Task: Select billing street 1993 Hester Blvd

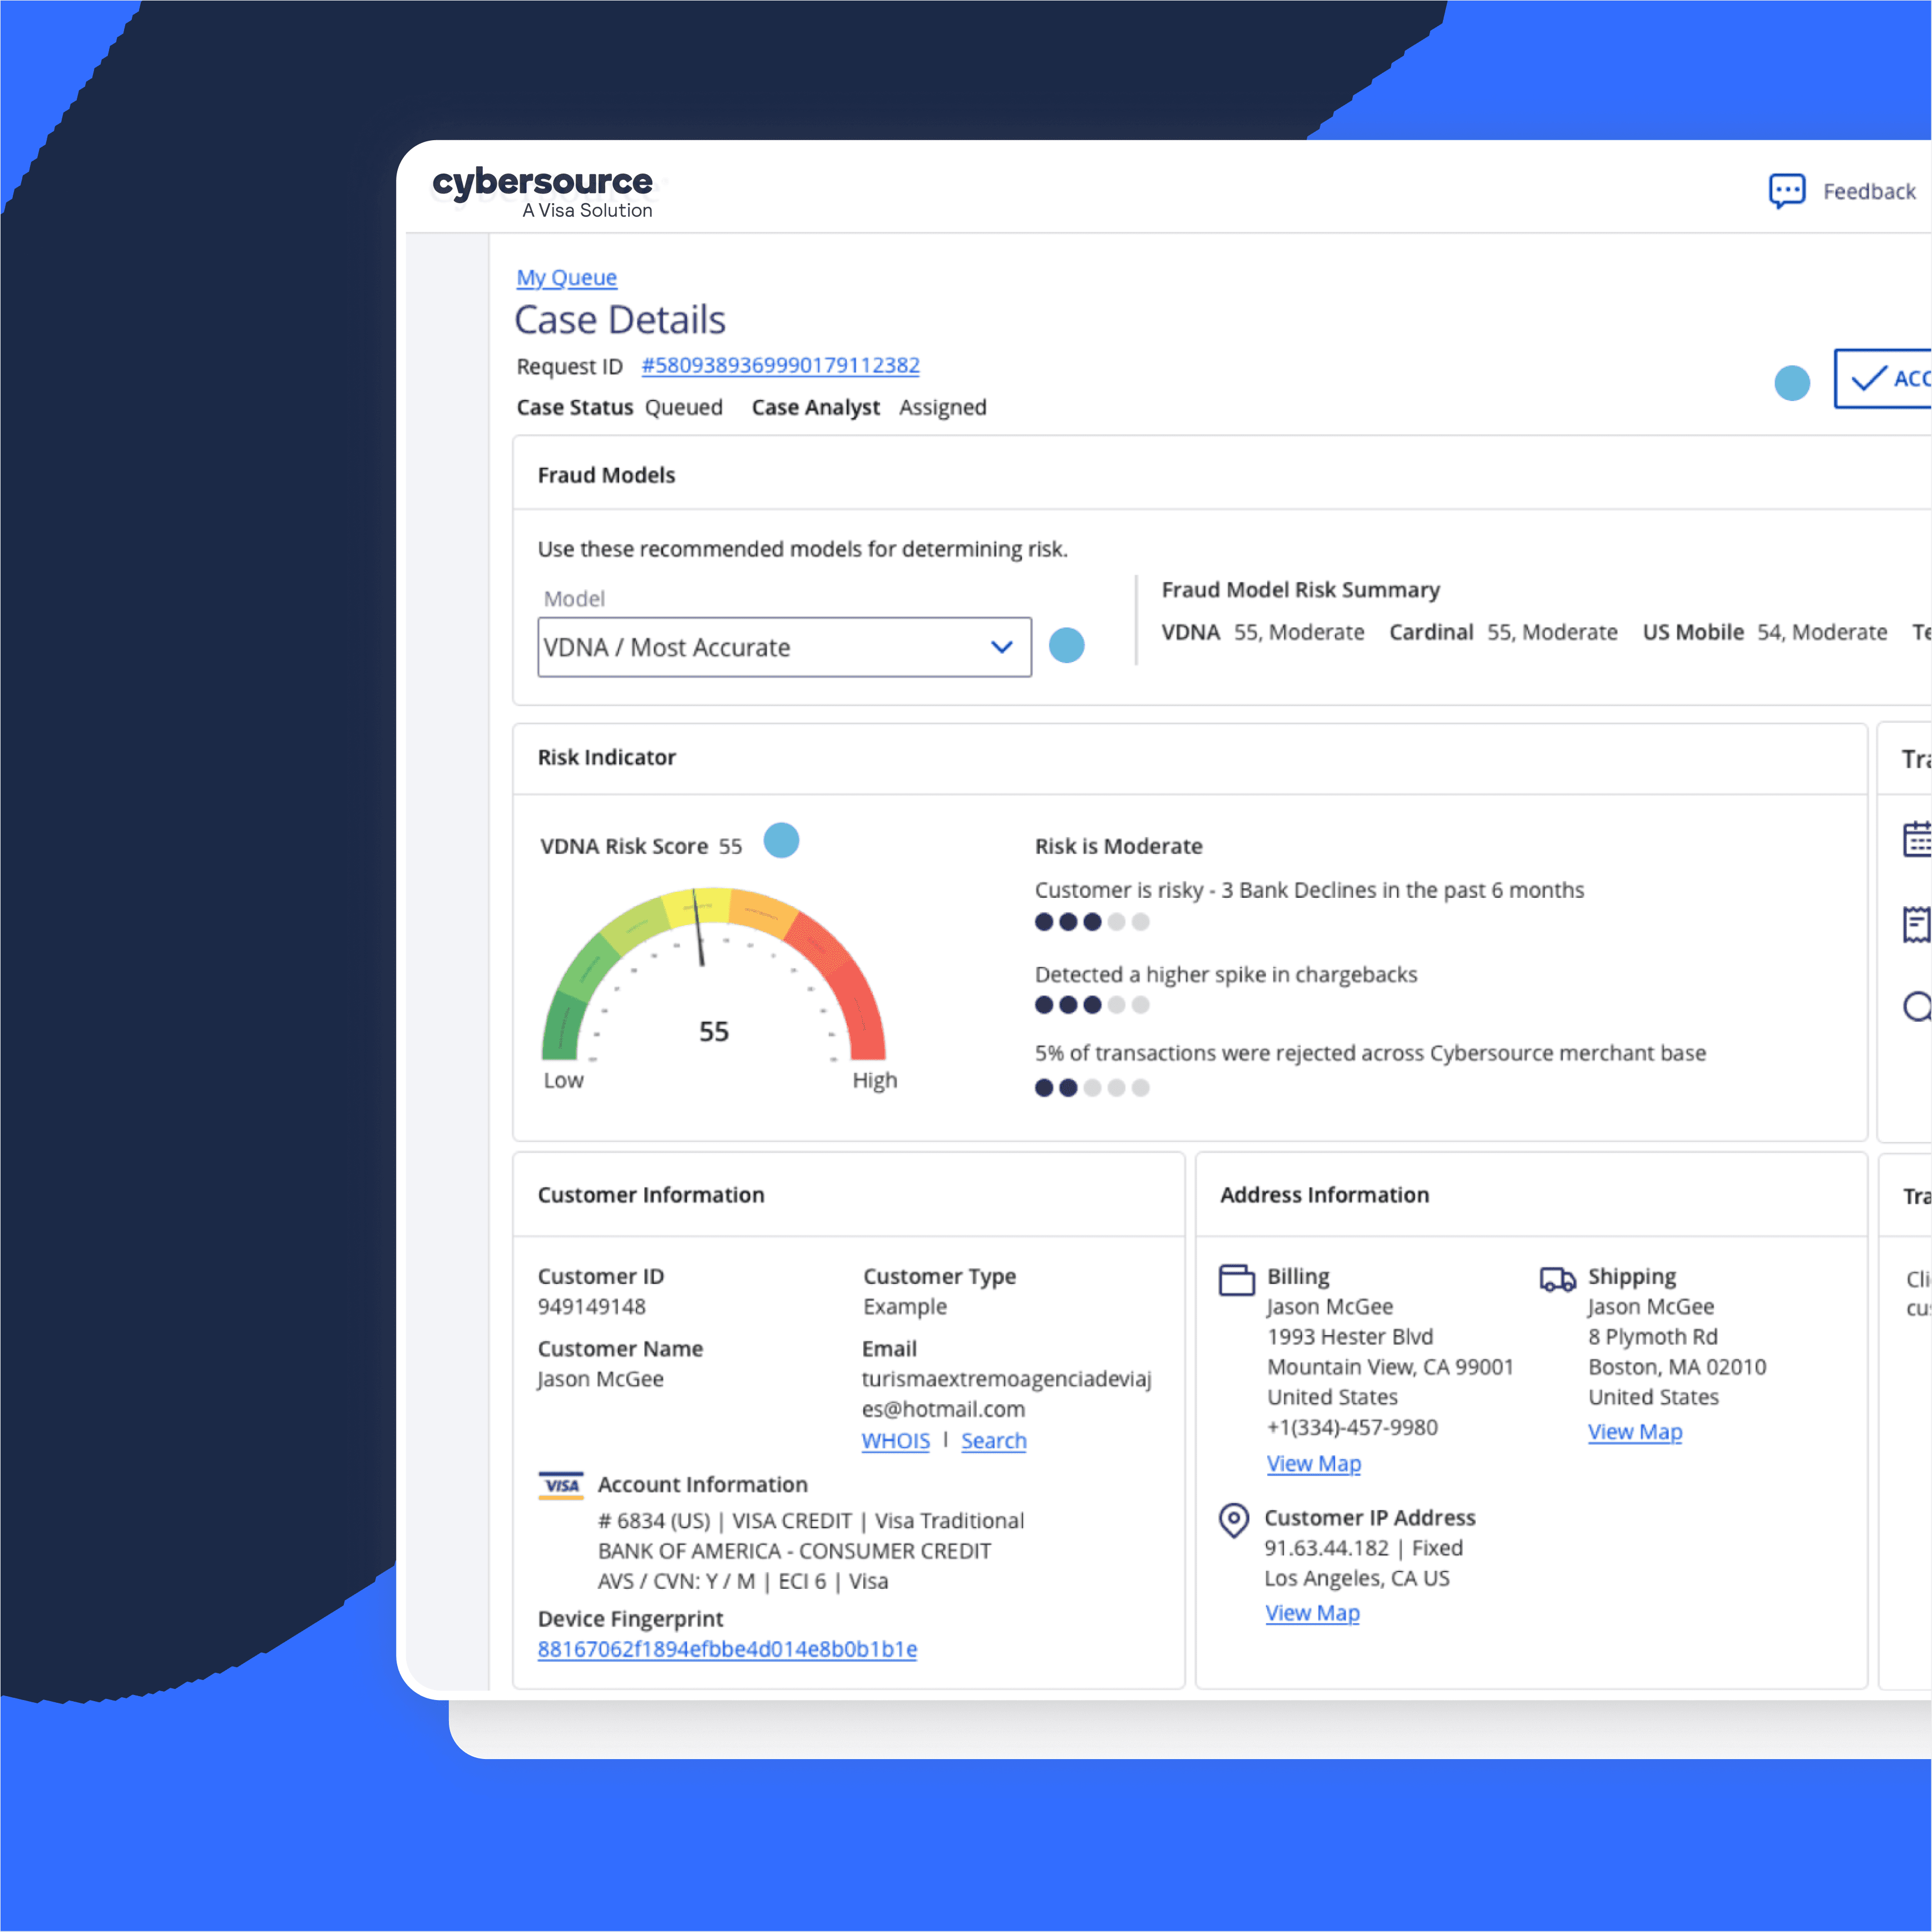Action: 1350,1337
